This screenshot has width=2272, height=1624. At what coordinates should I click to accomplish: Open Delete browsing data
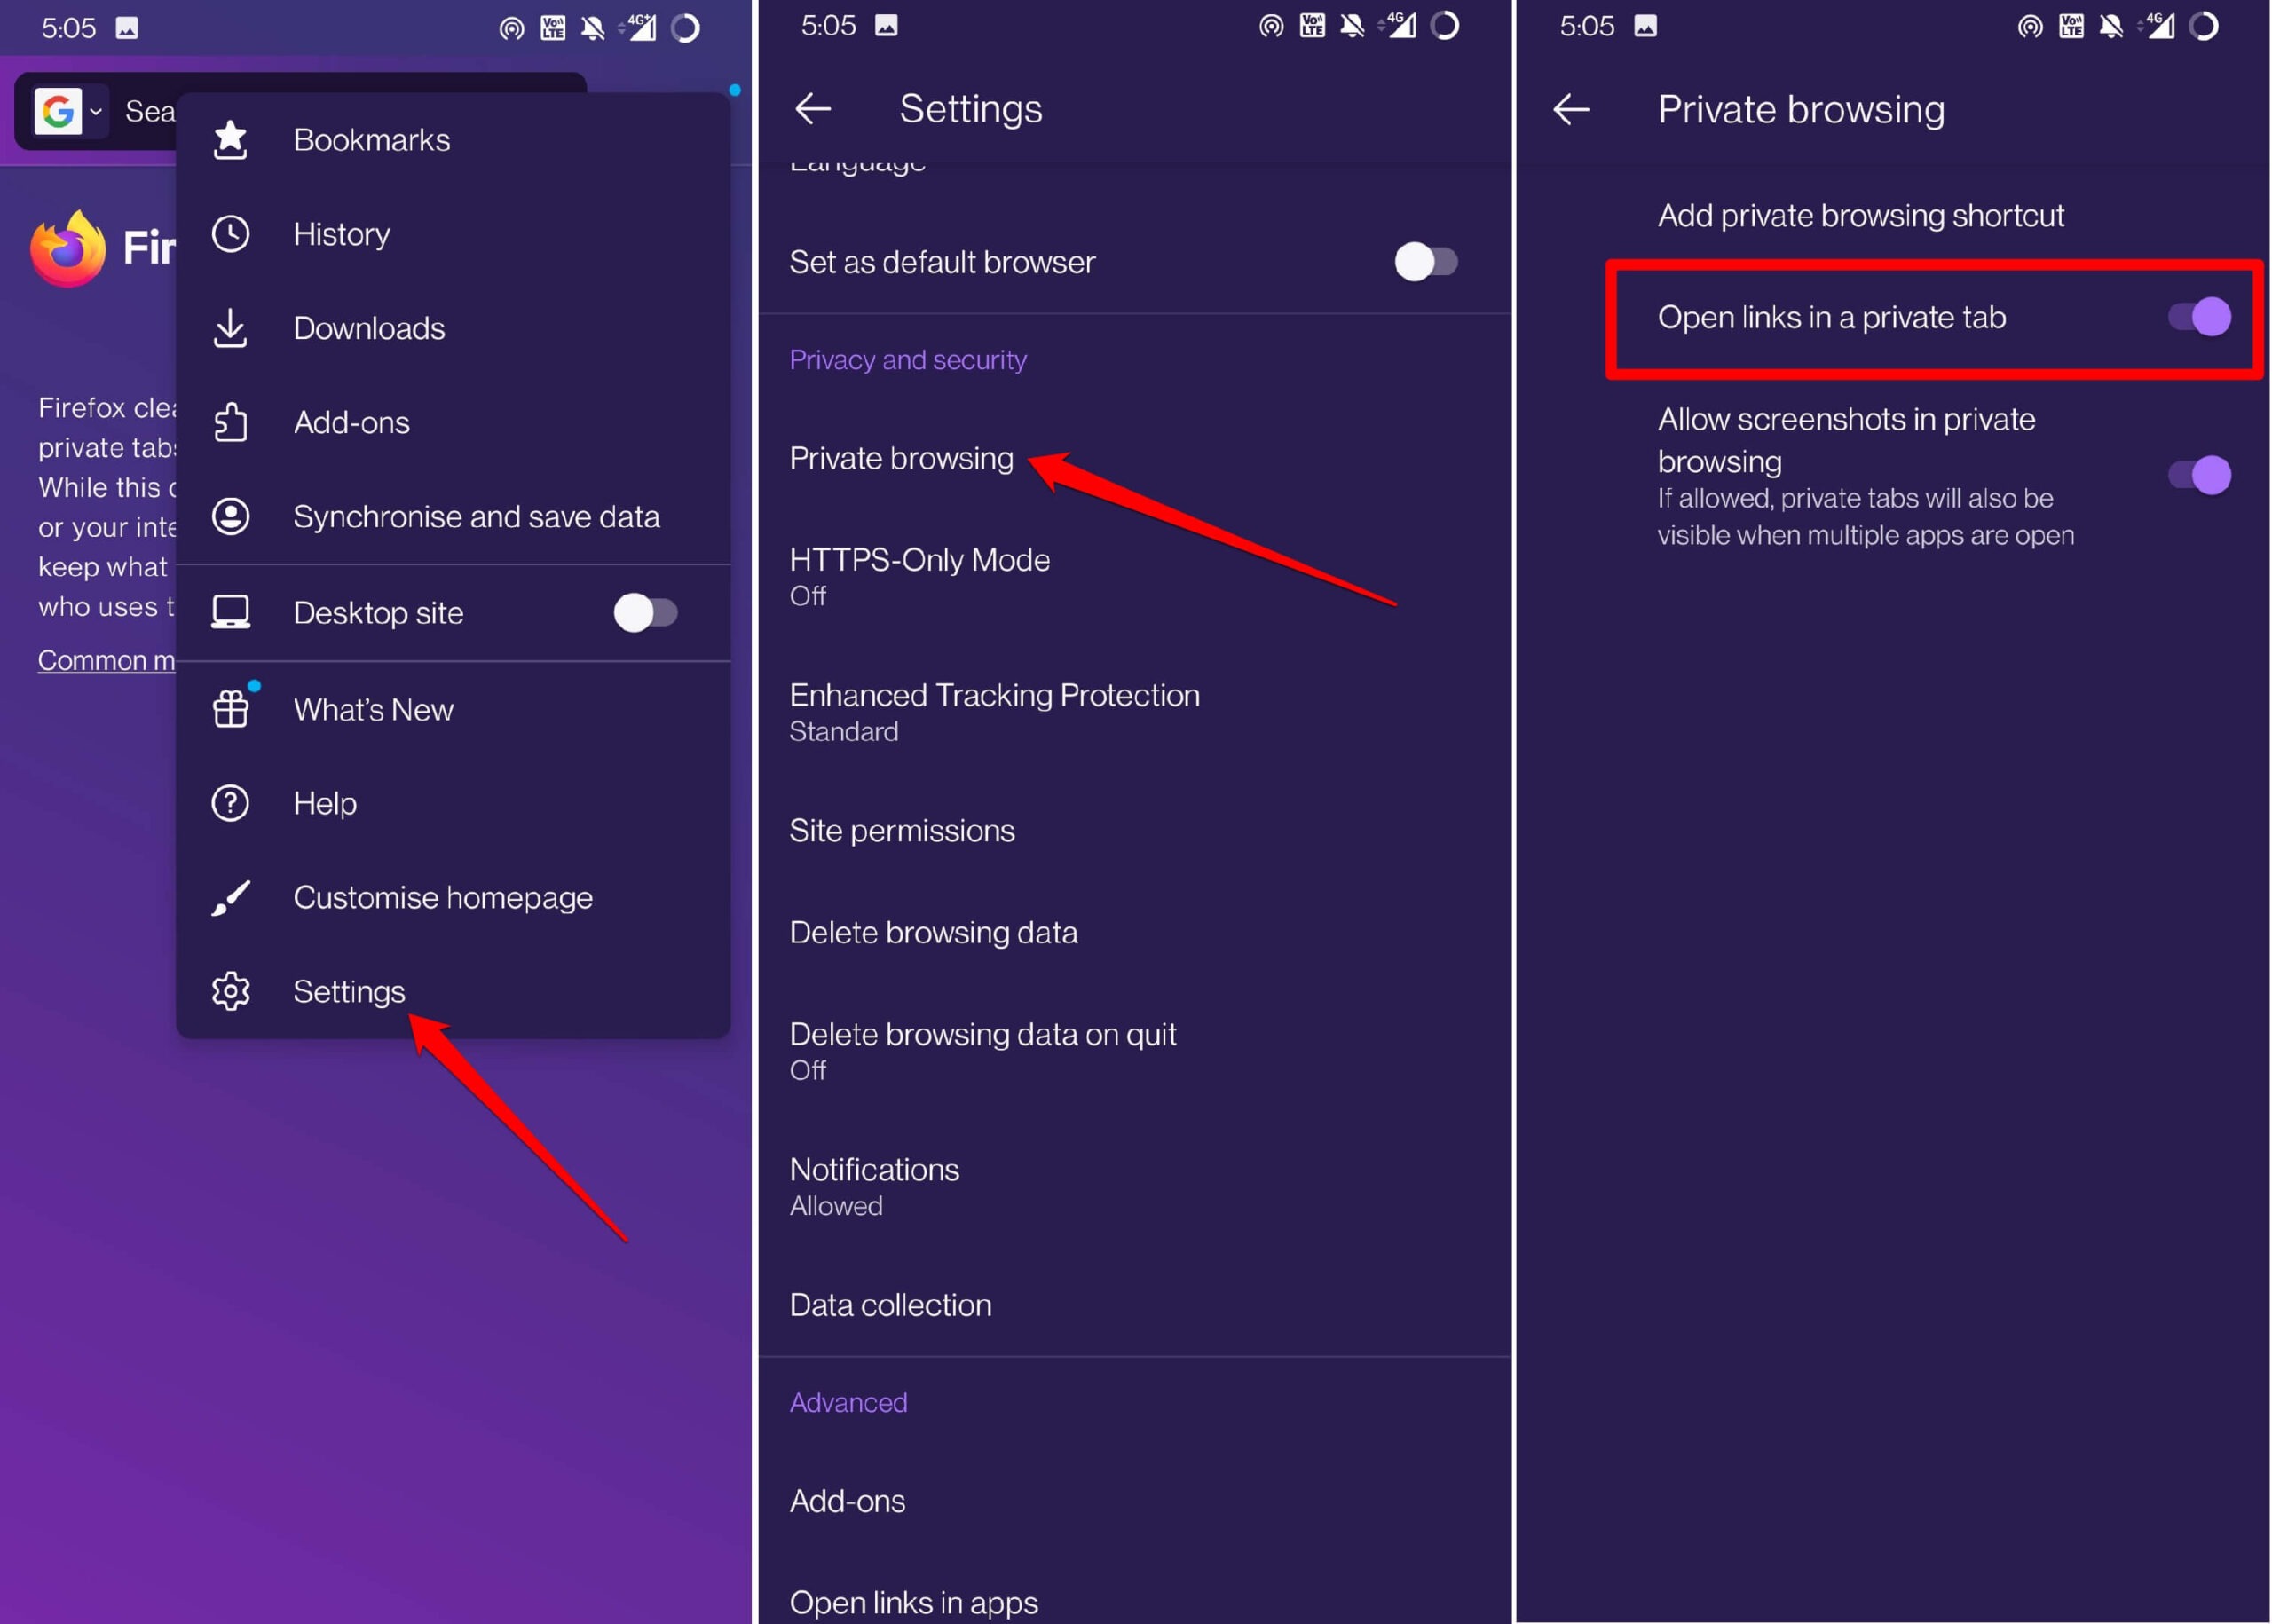click(1135, 932)
